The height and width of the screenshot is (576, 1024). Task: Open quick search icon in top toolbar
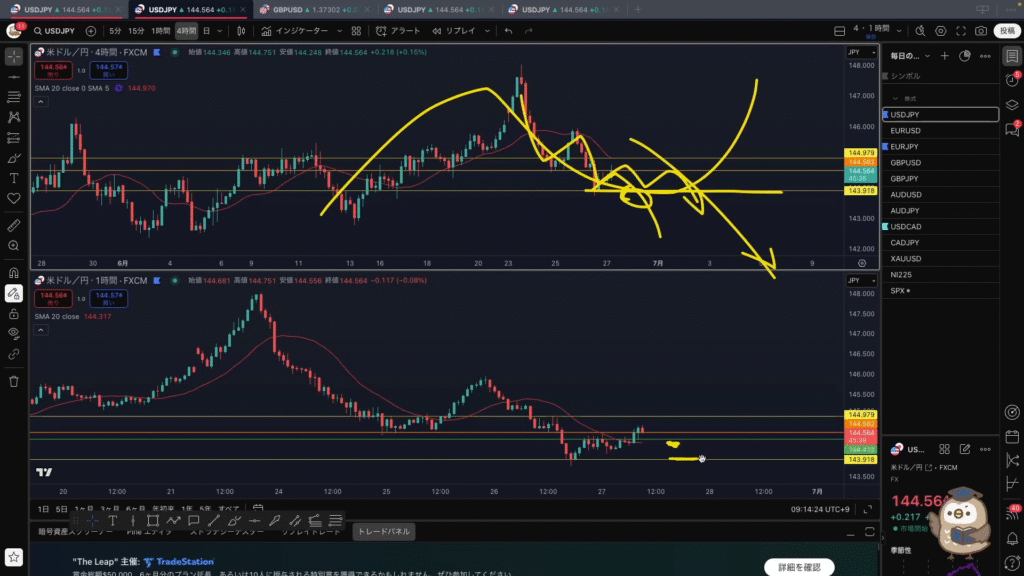(920, 31)
